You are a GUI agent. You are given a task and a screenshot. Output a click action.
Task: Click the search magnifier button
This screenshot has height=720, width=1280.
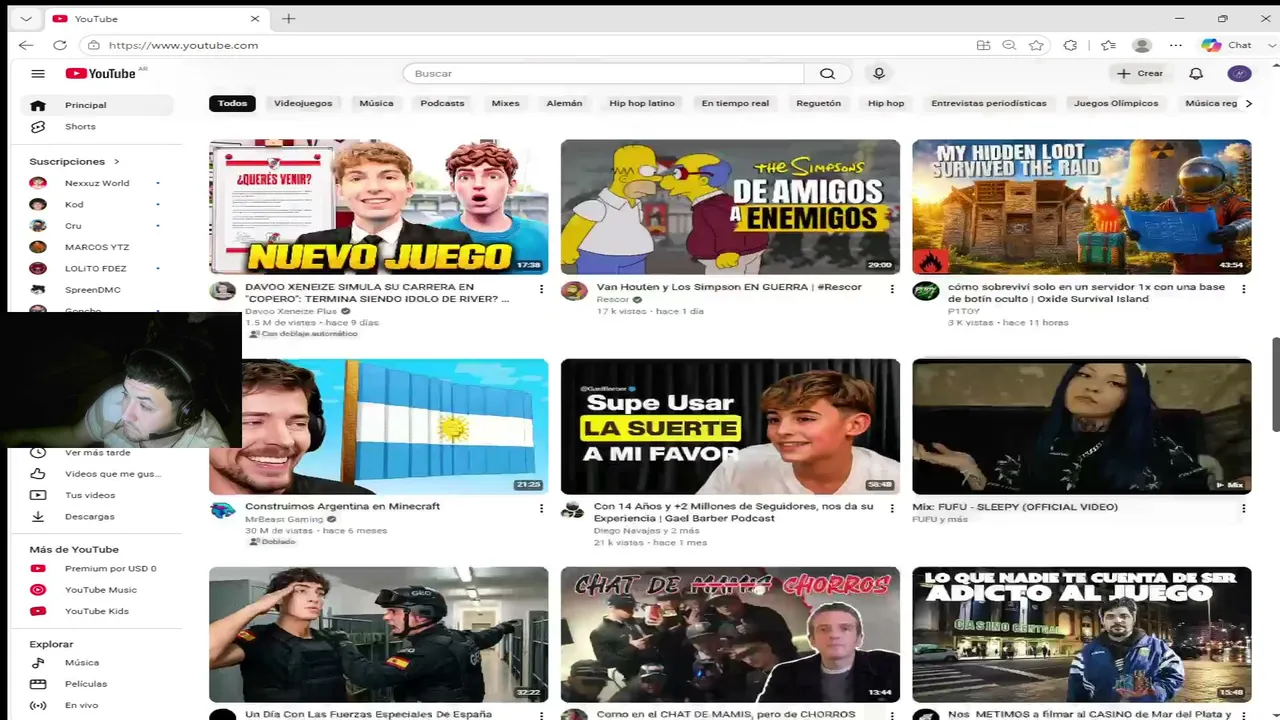pos(827,73)
